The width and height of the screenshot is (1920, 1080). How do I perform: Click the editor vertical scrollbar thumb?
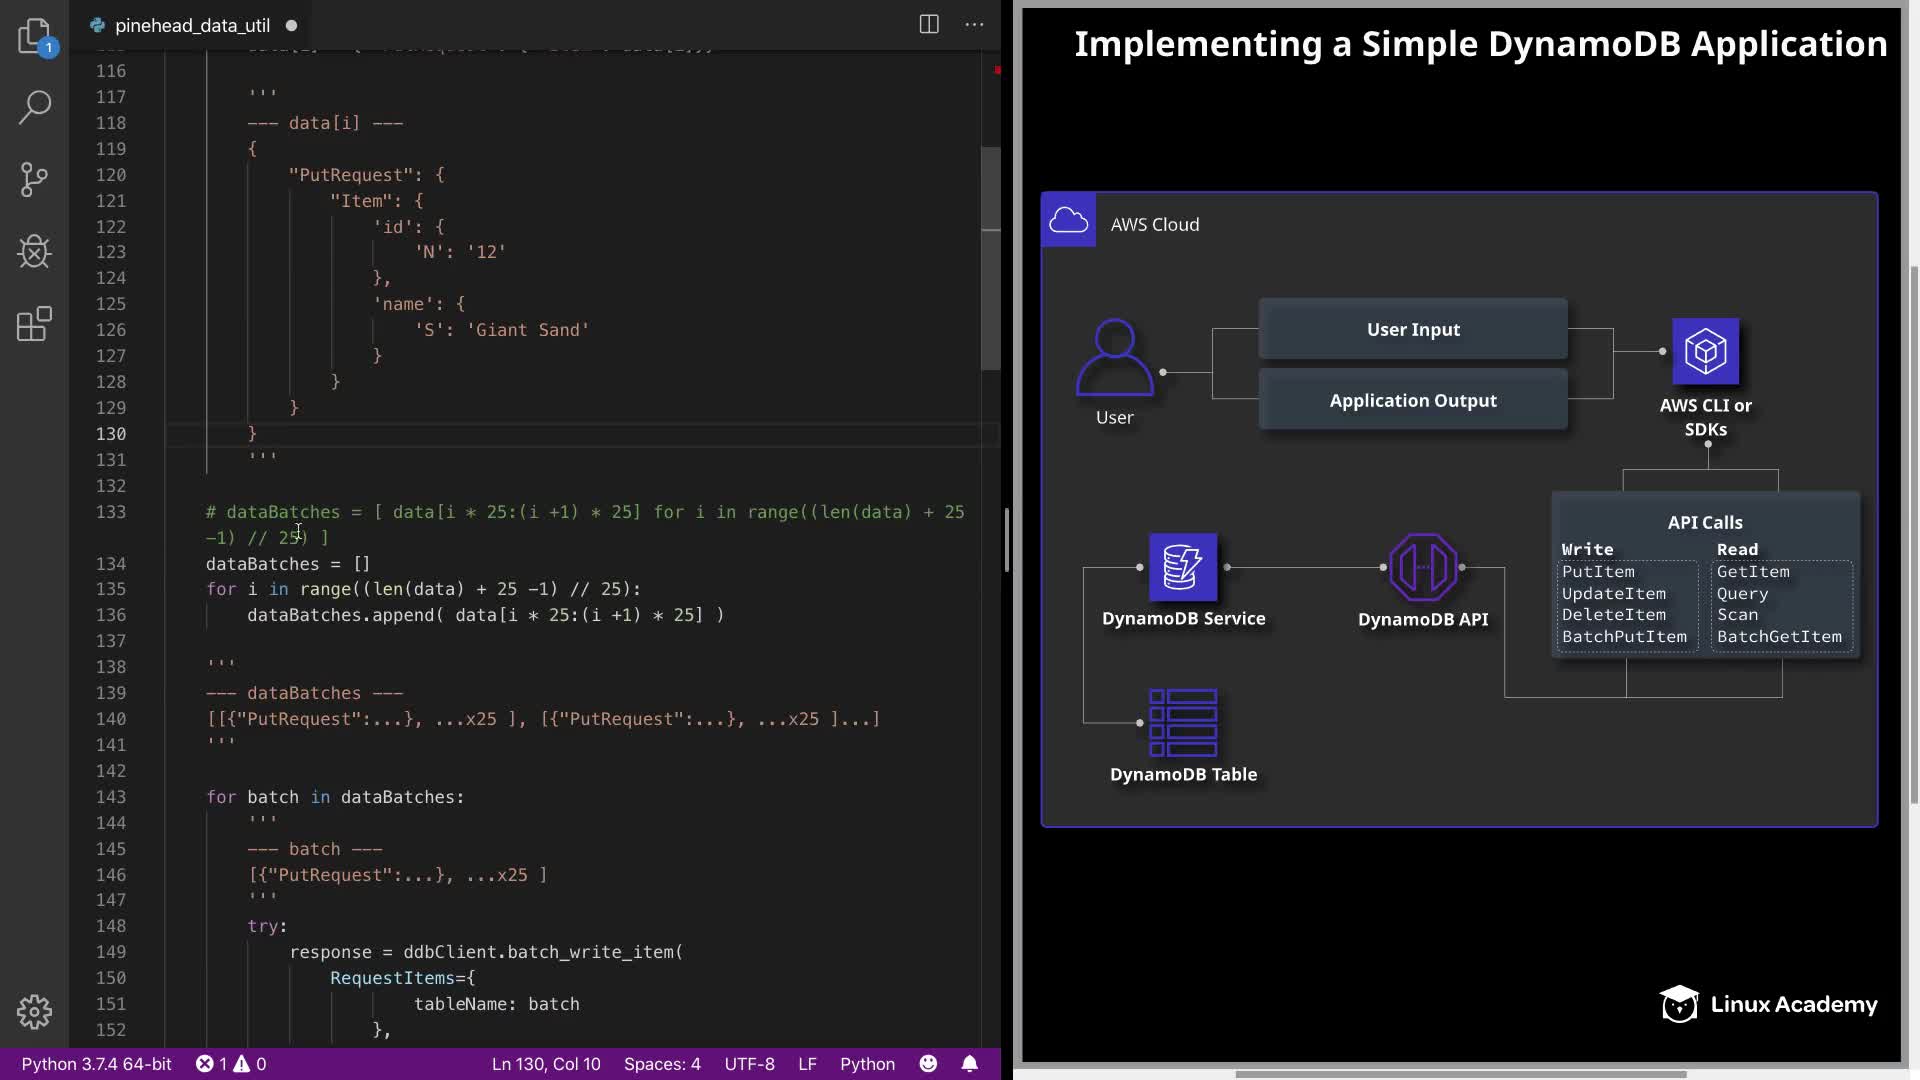click(x=990, y=258)
